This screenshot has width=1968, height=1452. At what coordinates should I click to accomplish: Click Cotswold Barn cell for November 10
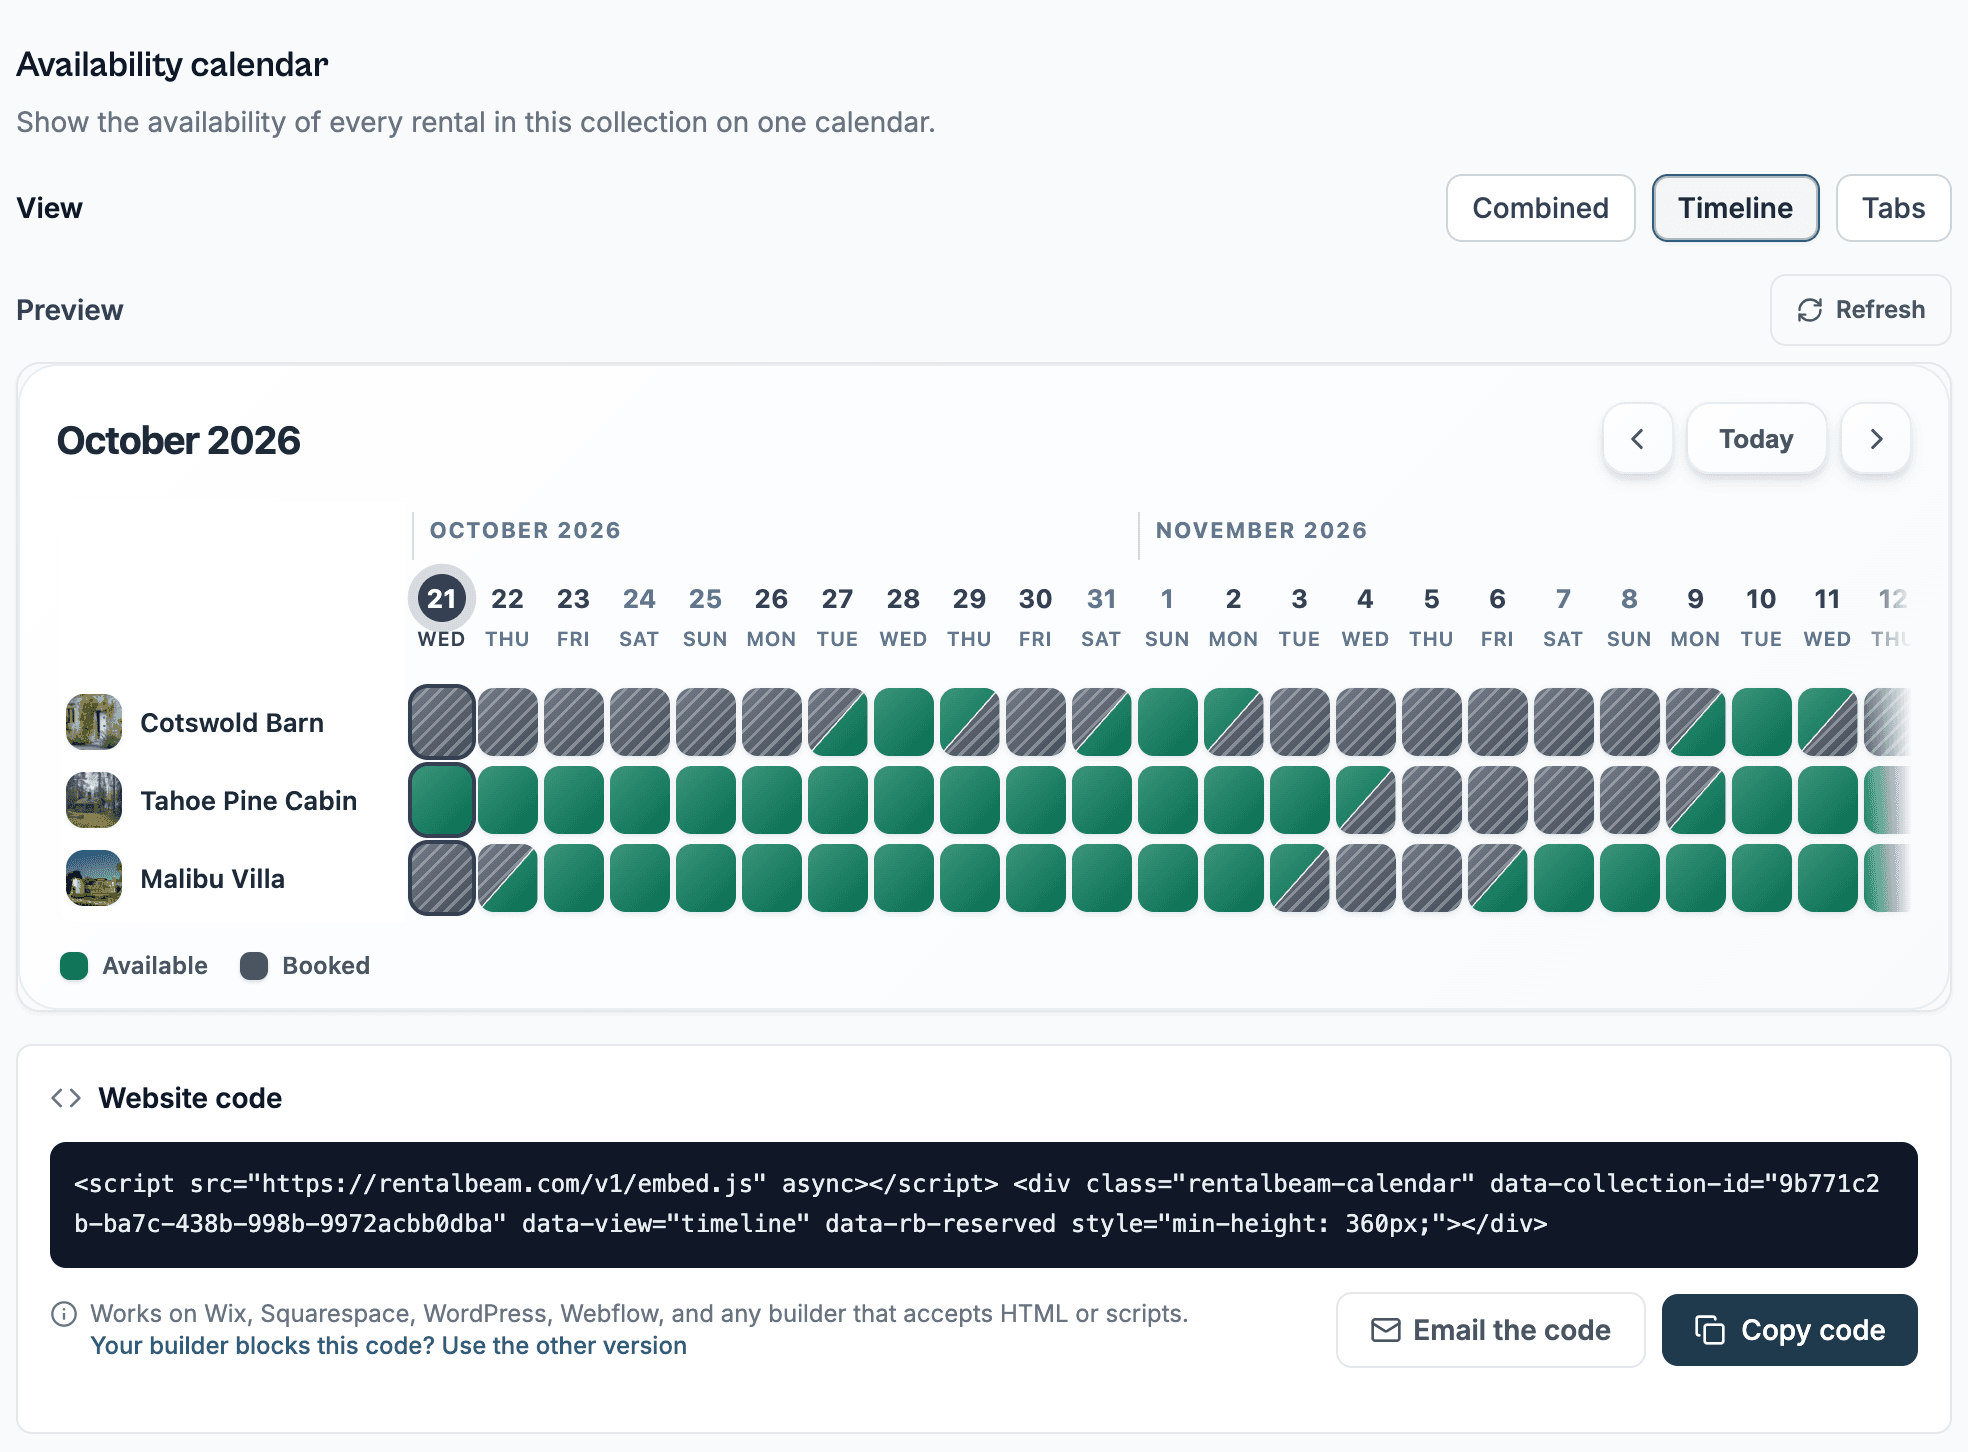[1761, 722]
